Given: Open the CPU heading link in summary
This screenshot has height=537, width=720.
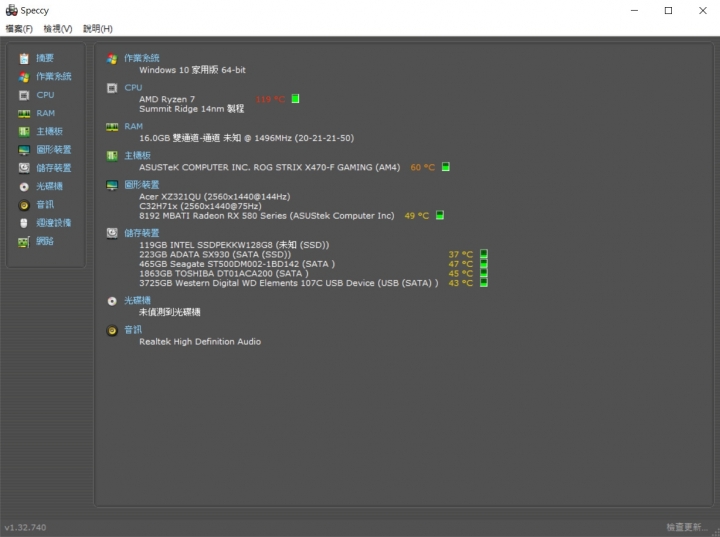Looking at the screenshot, I should coord(133,88).
